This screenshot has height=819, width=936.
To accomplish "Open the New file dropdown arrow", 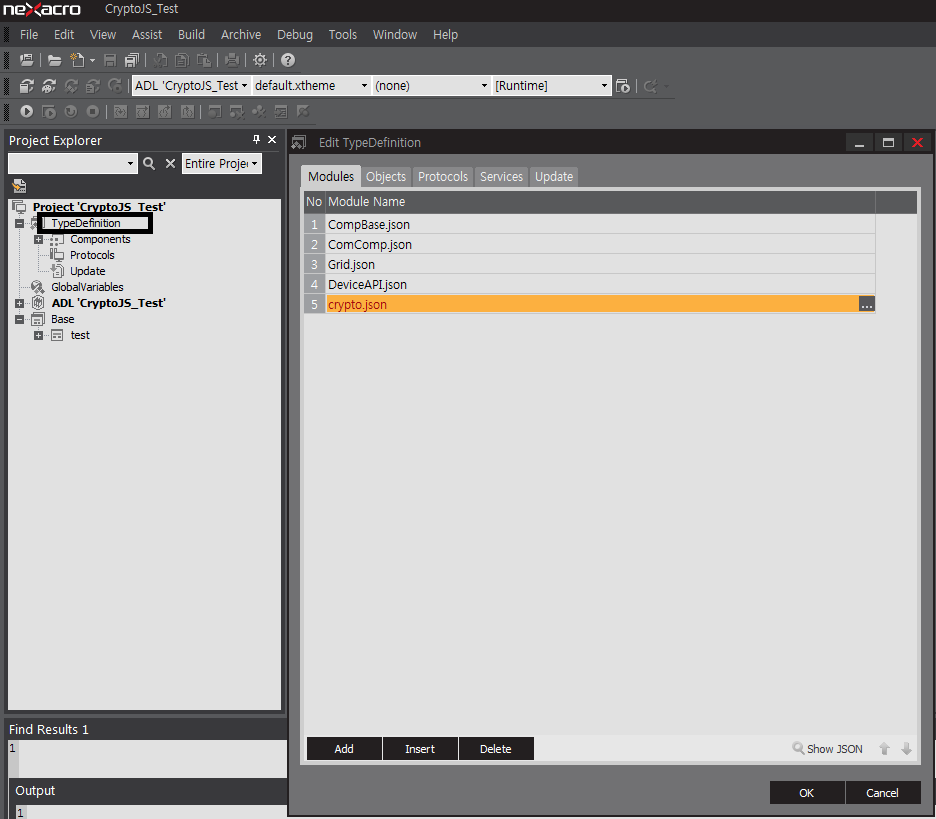I will coord(93,60).
